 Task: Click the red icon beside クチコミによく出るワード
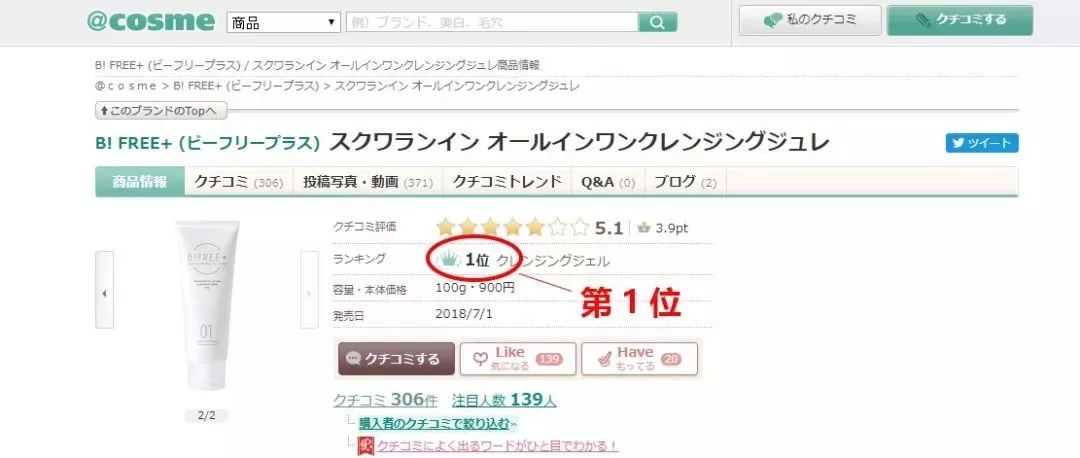tap(366, 446)
